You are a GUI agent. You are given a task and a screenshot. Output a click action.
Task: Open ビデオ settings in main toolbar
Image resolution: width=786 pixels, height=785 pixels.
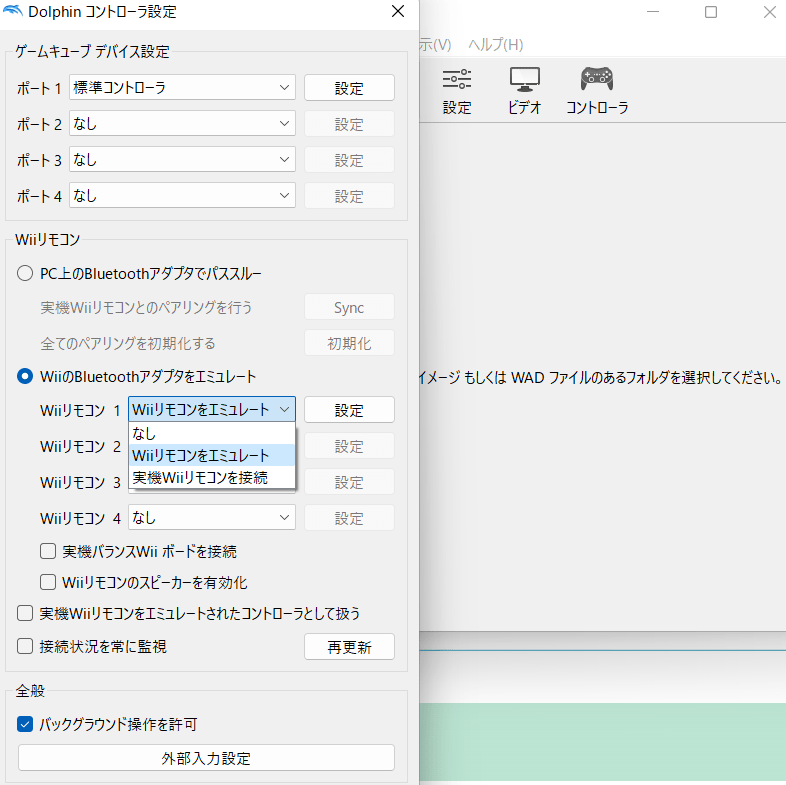click(x=524, y=91)
